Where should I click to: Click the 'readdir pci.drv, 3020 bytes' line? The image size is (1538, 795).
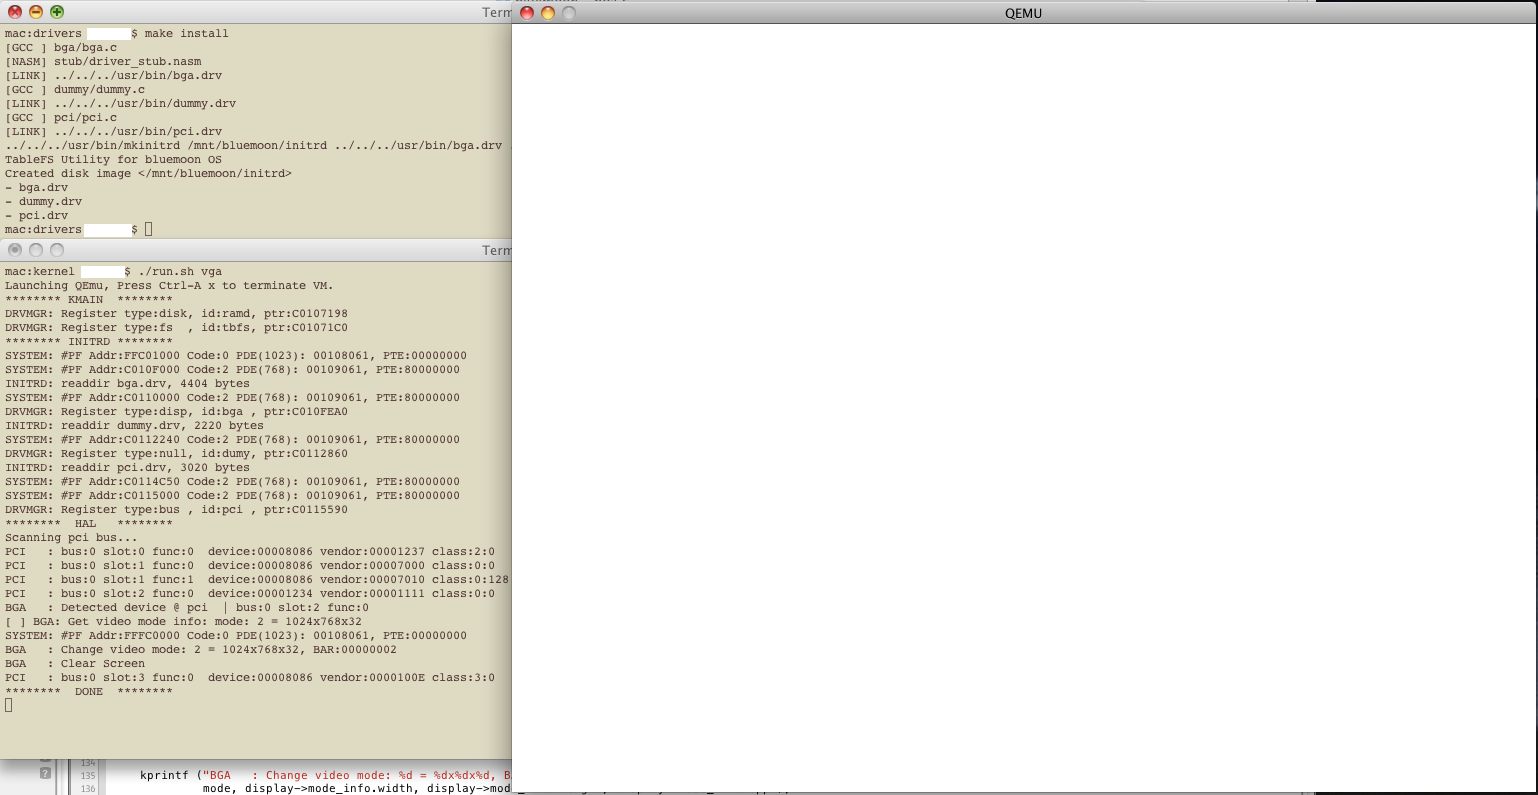click(x=128, y=467)
